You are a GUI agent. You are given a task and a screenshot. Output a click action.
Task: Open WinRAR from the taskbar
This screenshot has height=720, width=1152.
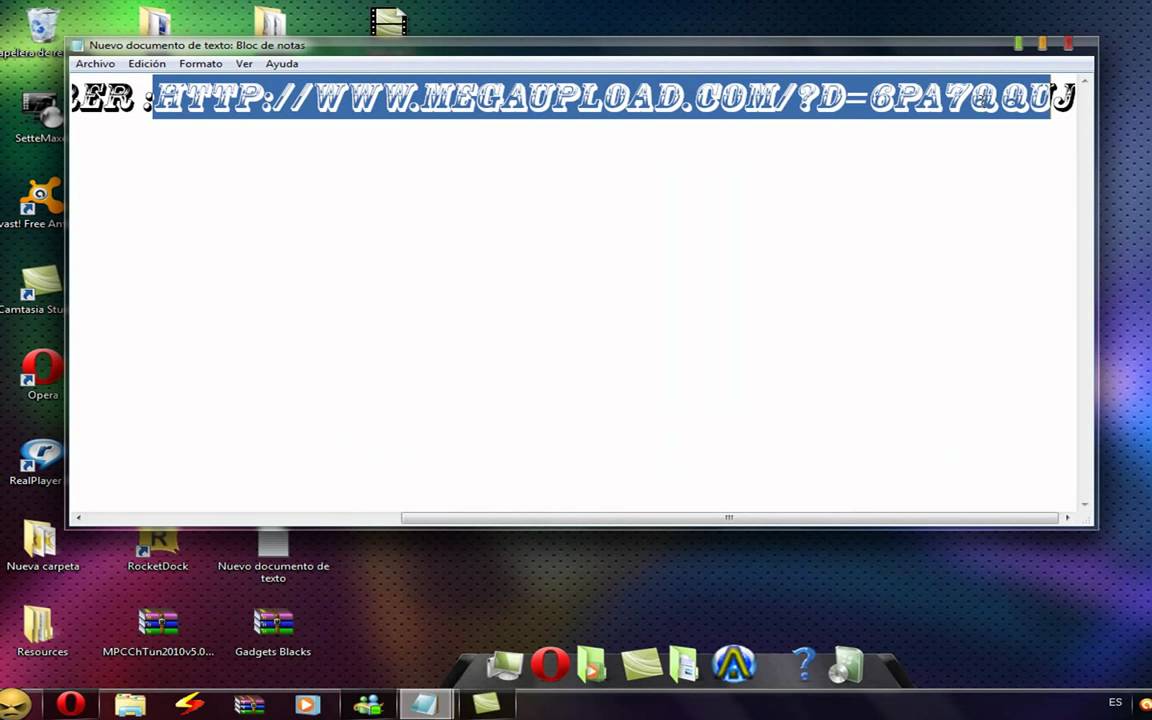point(250,705)
